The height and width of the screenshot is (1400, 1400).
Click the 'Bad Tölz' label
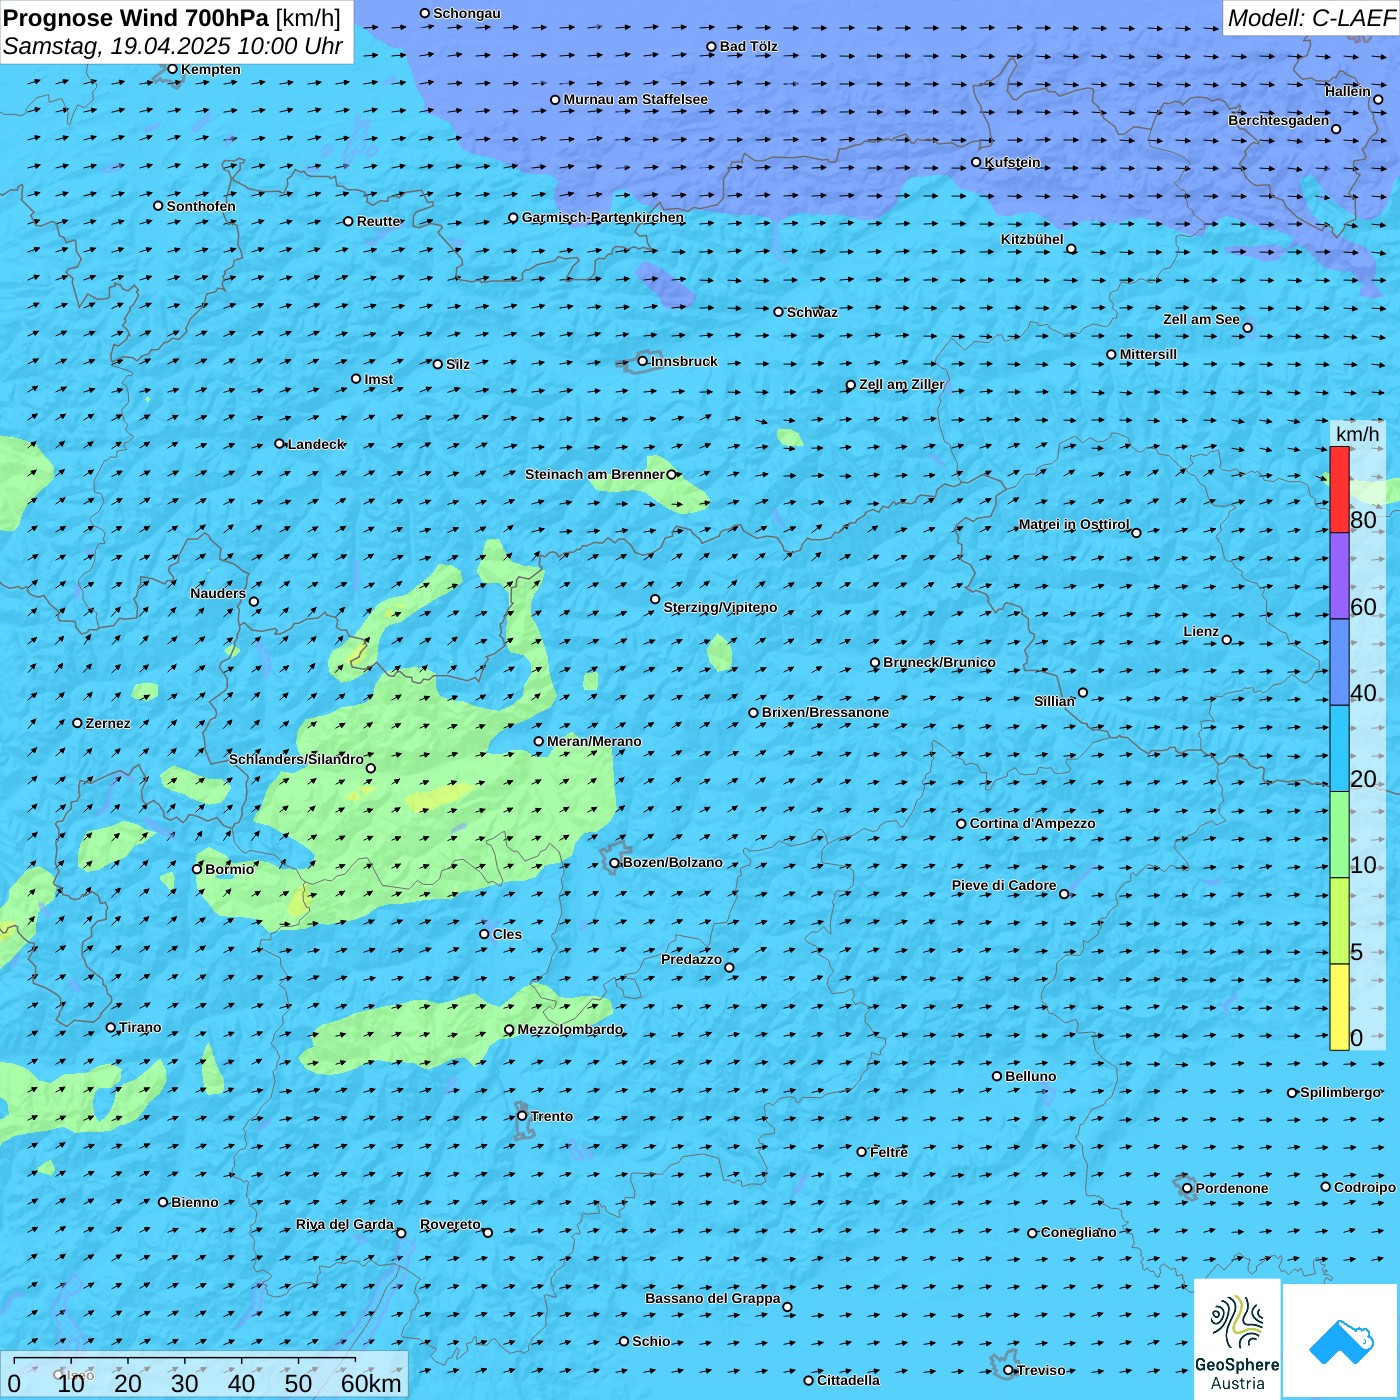(748, 46)
